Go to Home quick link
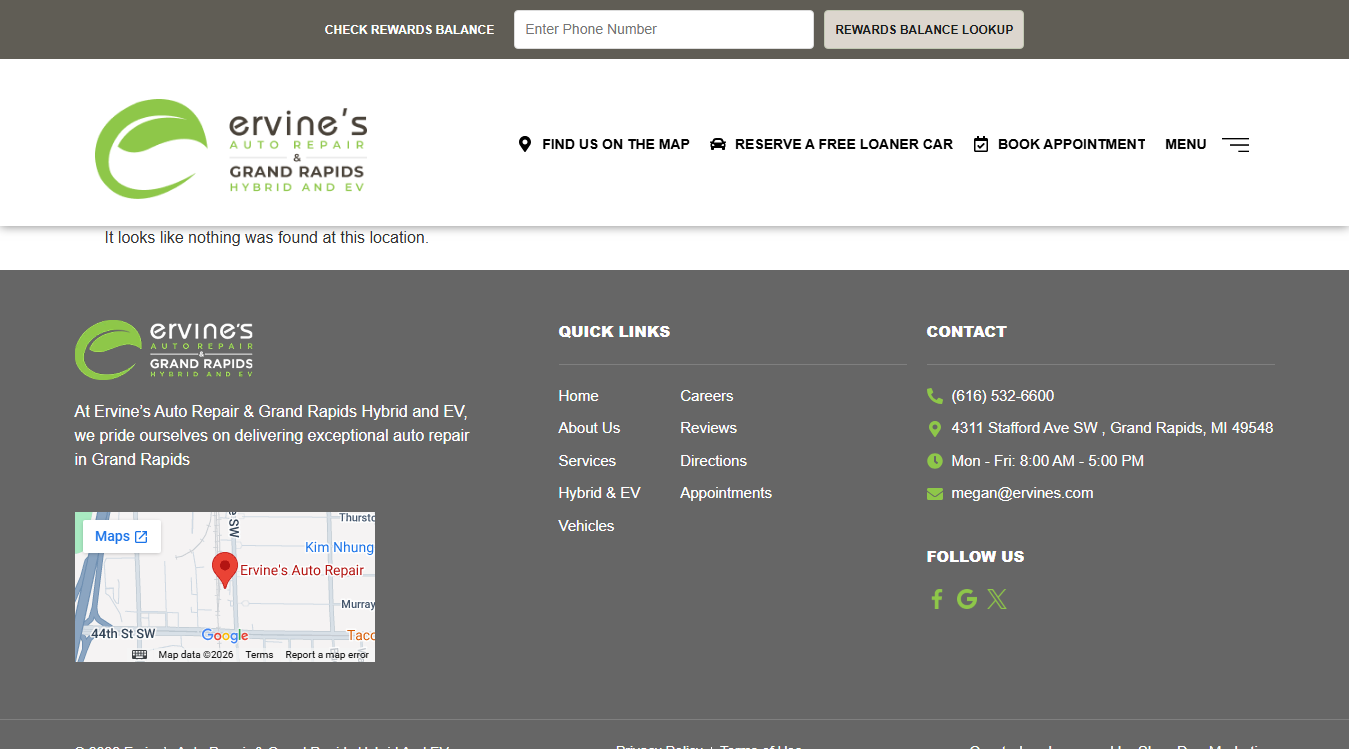Image resolution: width=1349 pixels, height=749 pixels. (578, 396)
